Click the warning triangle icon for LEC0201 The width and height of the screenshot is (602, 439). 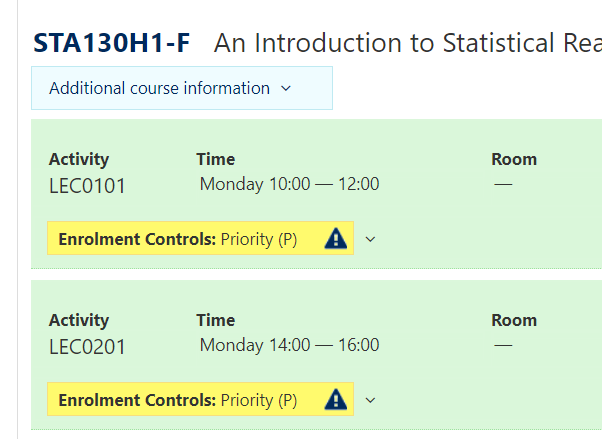[x=336, y=399]
